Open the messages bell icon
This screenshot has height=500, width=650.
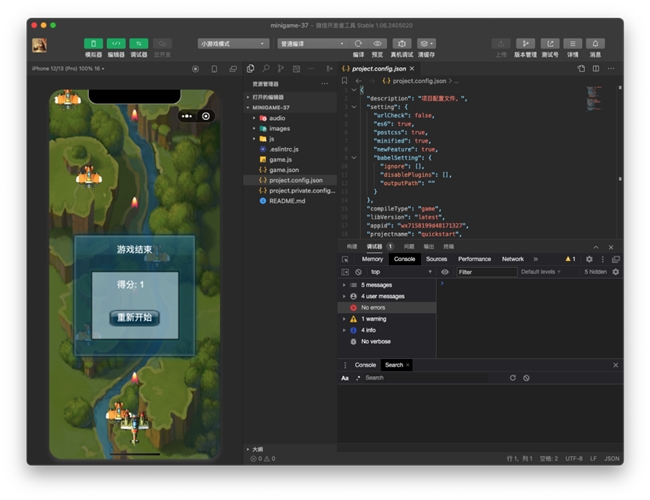[595, 44]
